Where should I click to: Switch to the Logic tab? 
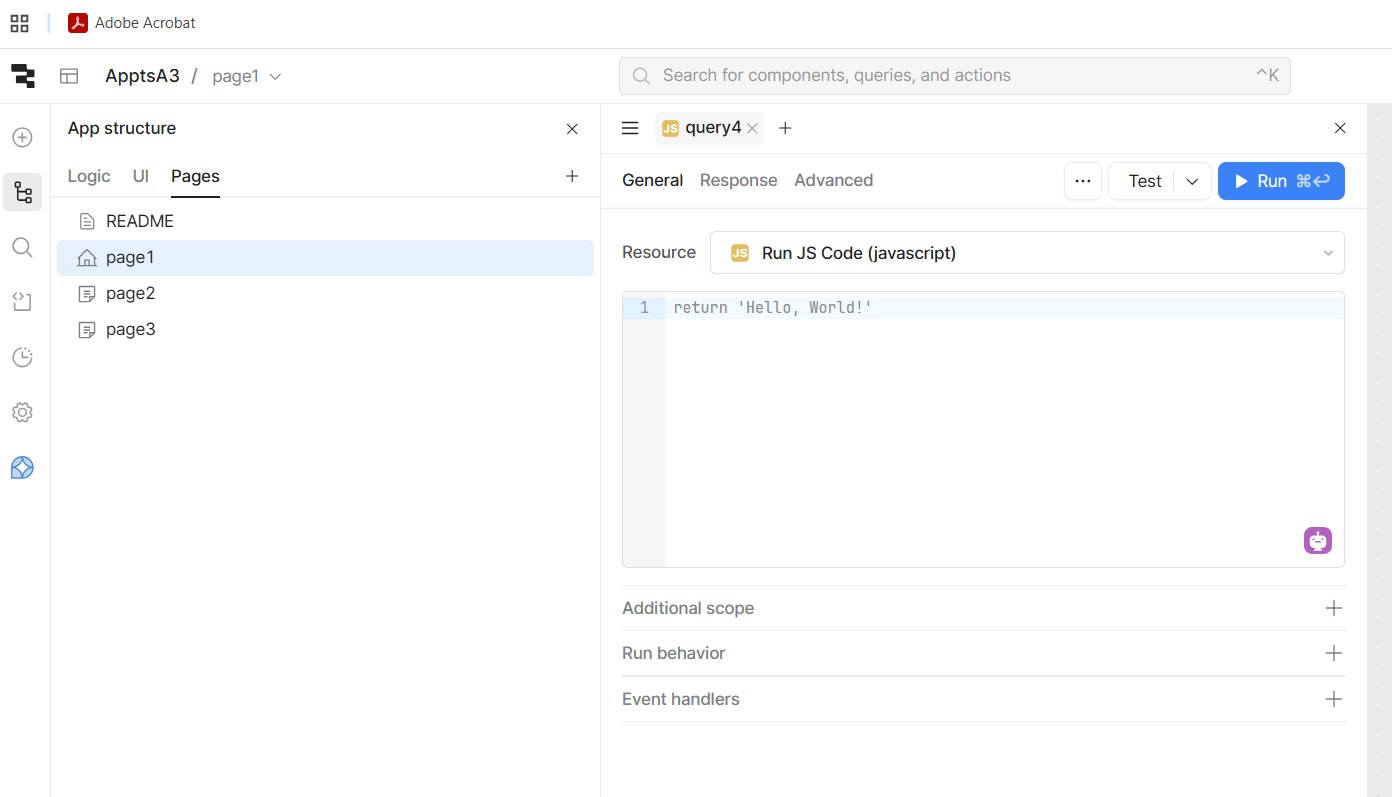(x=88, y=176)
